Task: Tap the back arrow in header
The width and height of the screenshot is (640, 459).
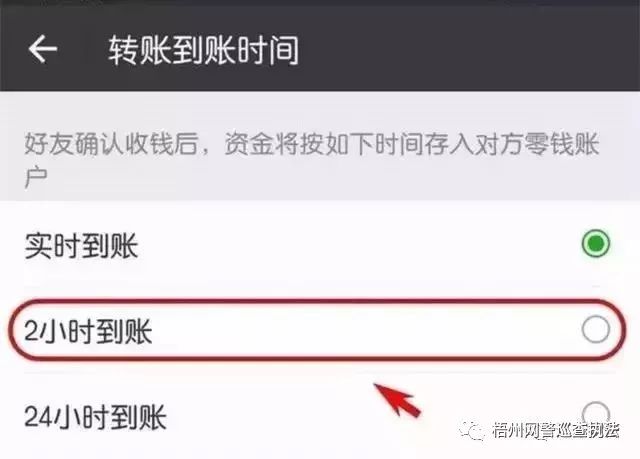Action: [43, 49]
